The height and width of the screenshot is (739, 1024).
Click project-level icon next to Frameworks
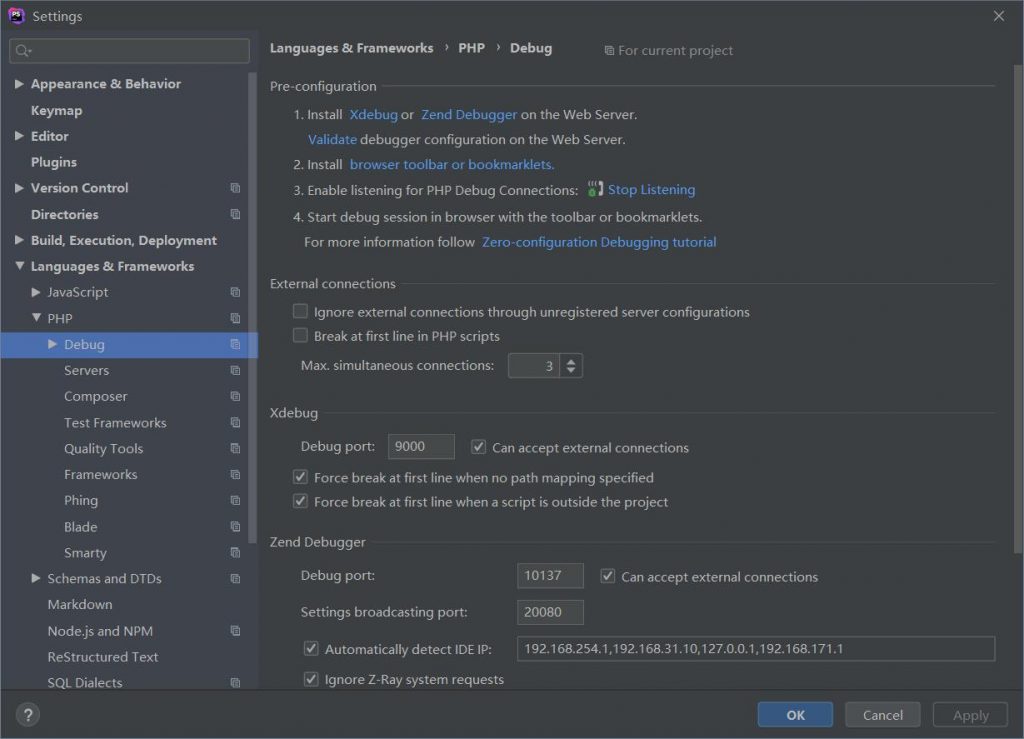pyautogui.click(x=235, y=475)
